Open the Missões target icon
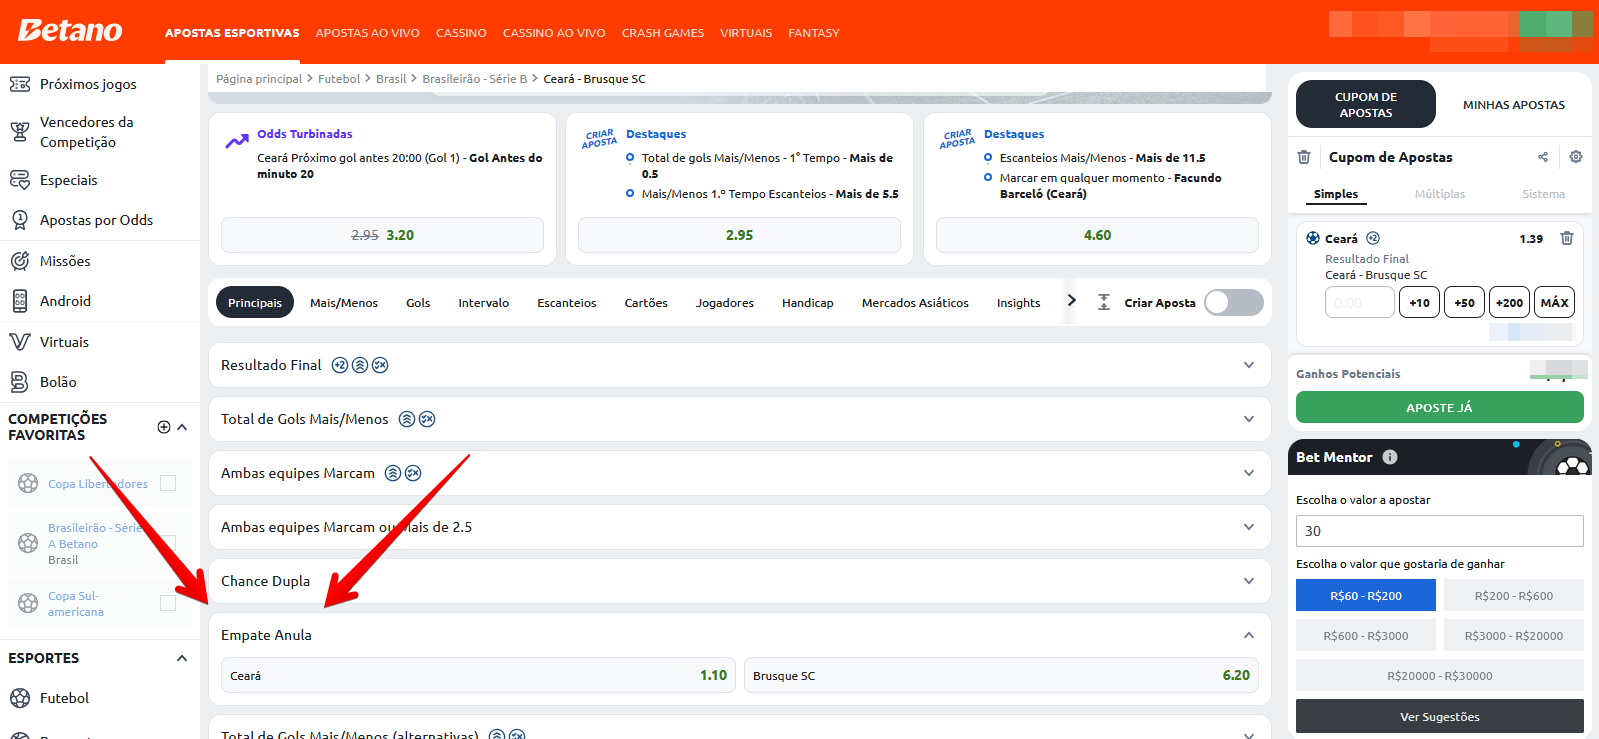The image size is (1599, 739). click(20, 261)
